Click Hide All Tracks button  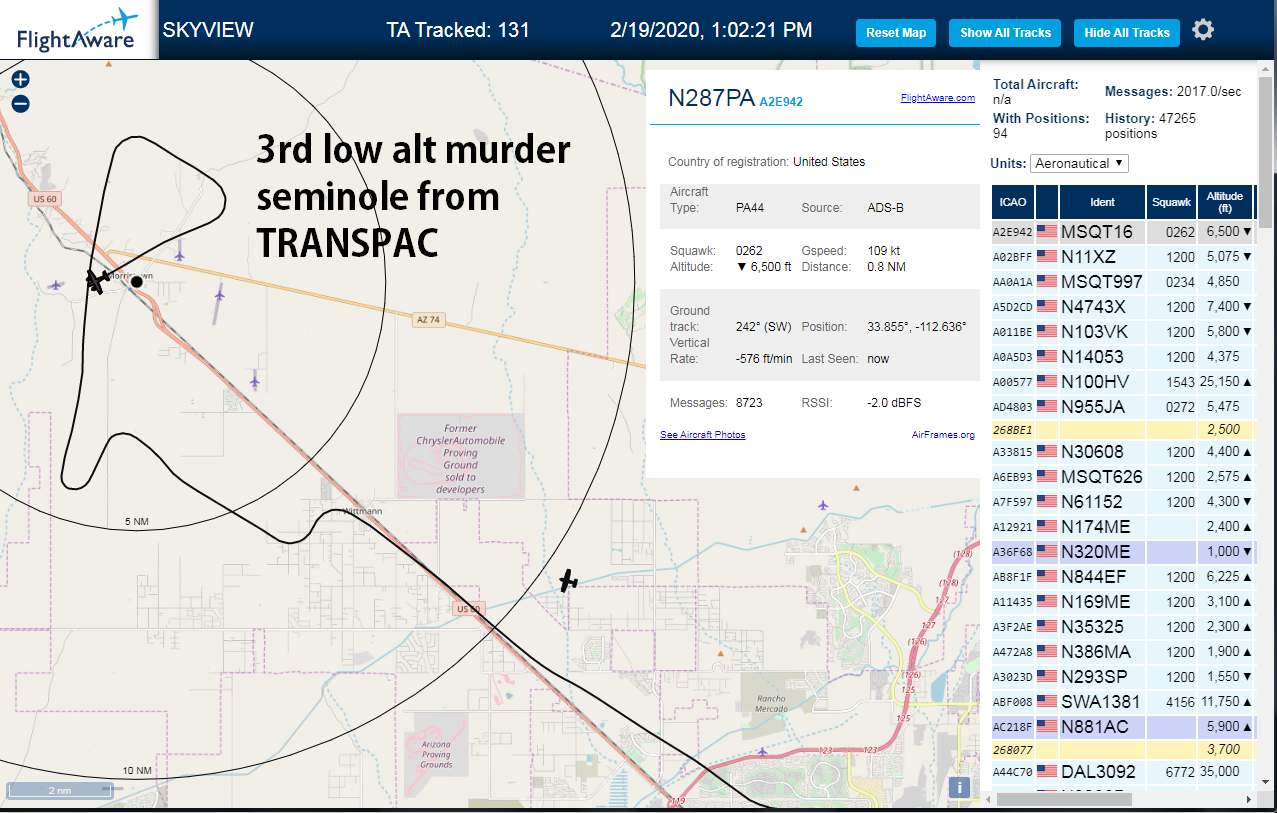pos(1127,33)
